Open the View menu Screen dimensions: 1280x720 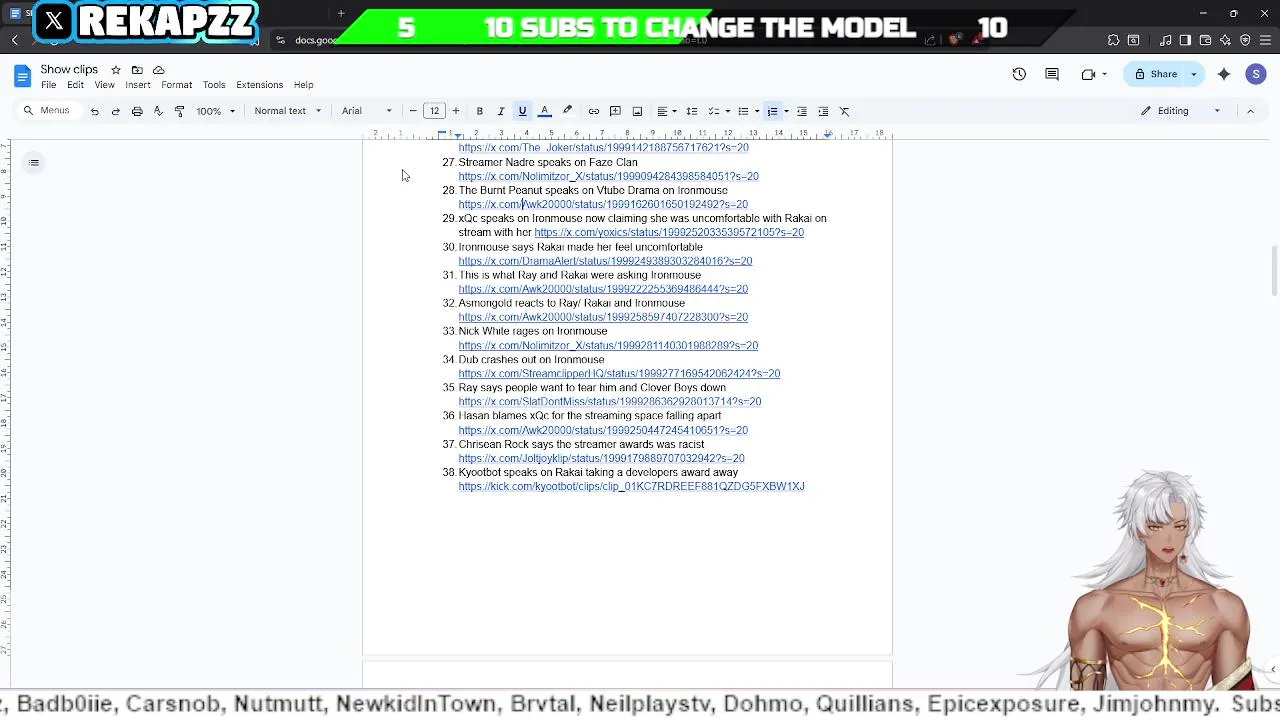(104, 85)
